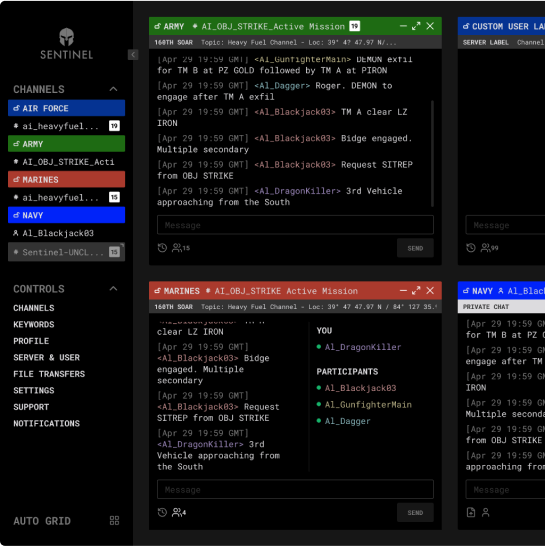Toggle the auto grid layout icon
This screenshot has width=545, height=546.
click(114, 521)
